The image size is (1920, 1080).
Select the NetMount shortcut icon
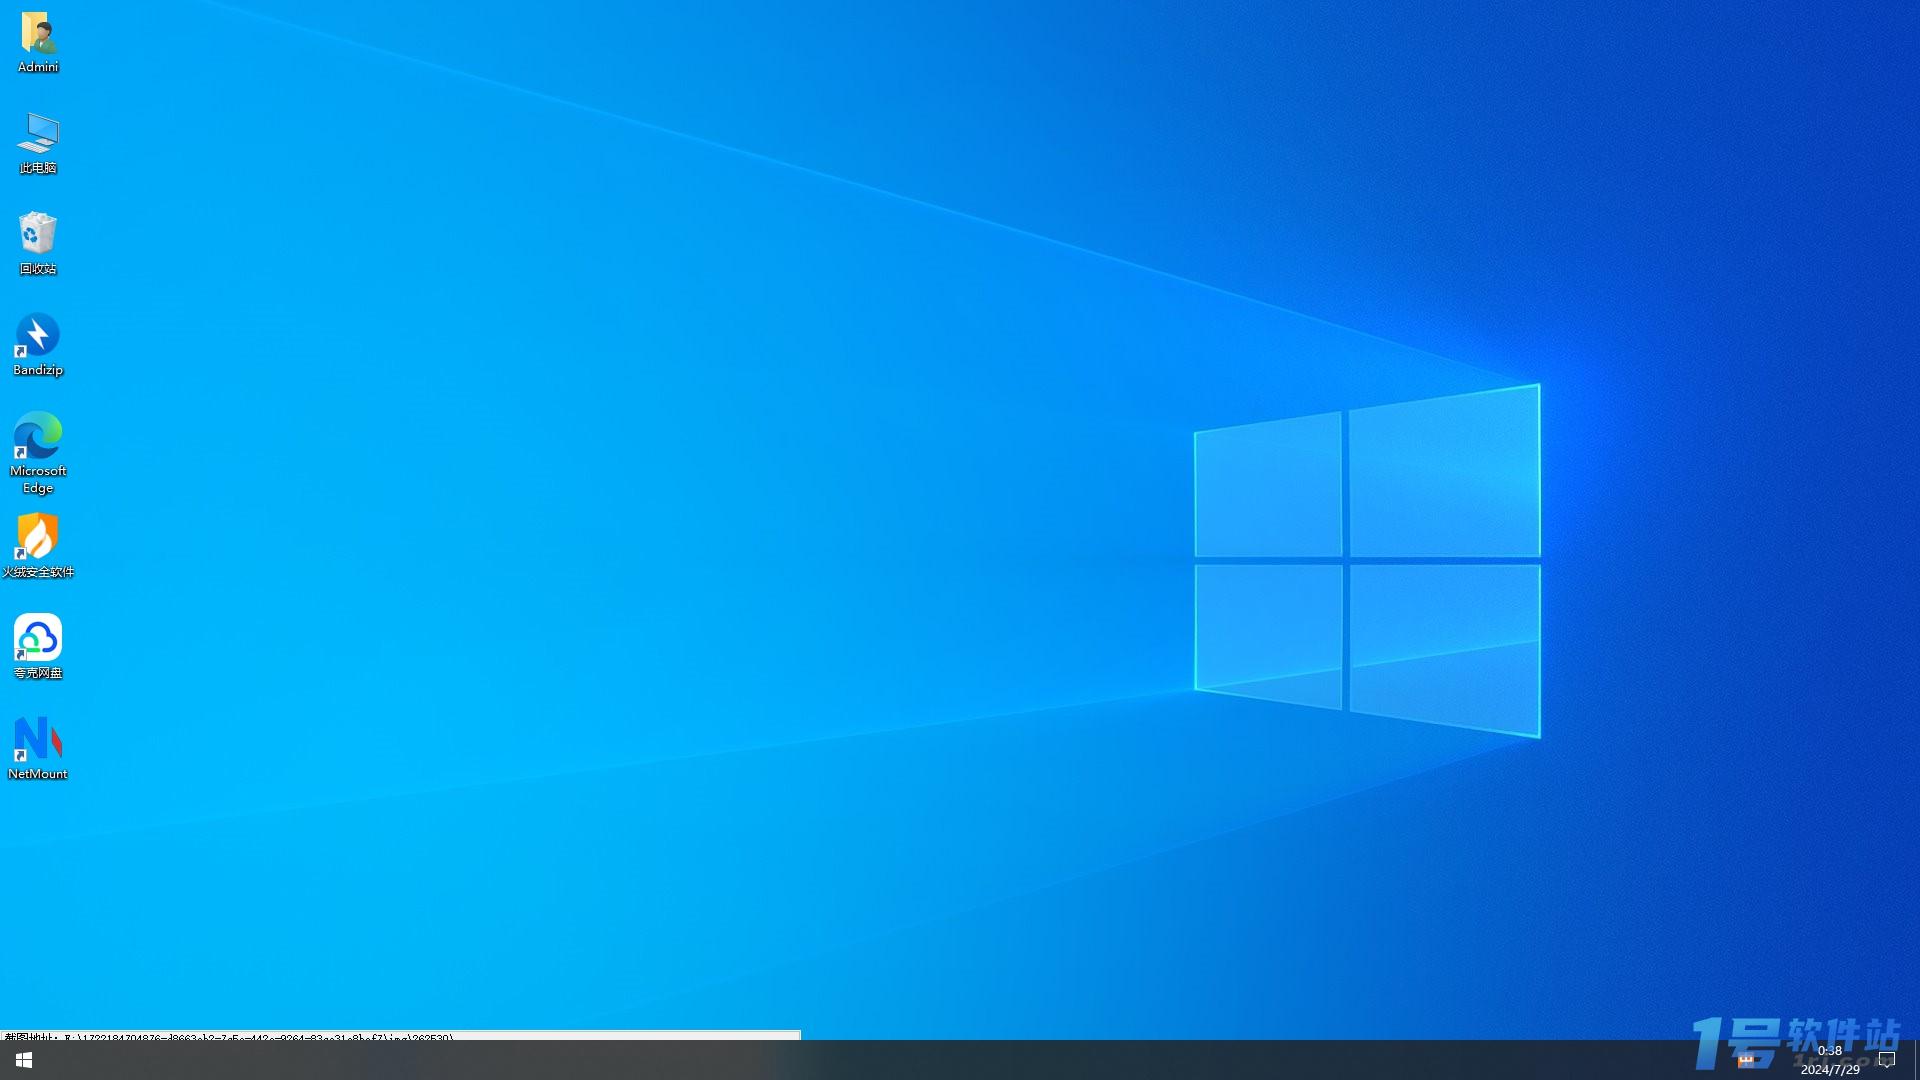(x=38, y=748)
